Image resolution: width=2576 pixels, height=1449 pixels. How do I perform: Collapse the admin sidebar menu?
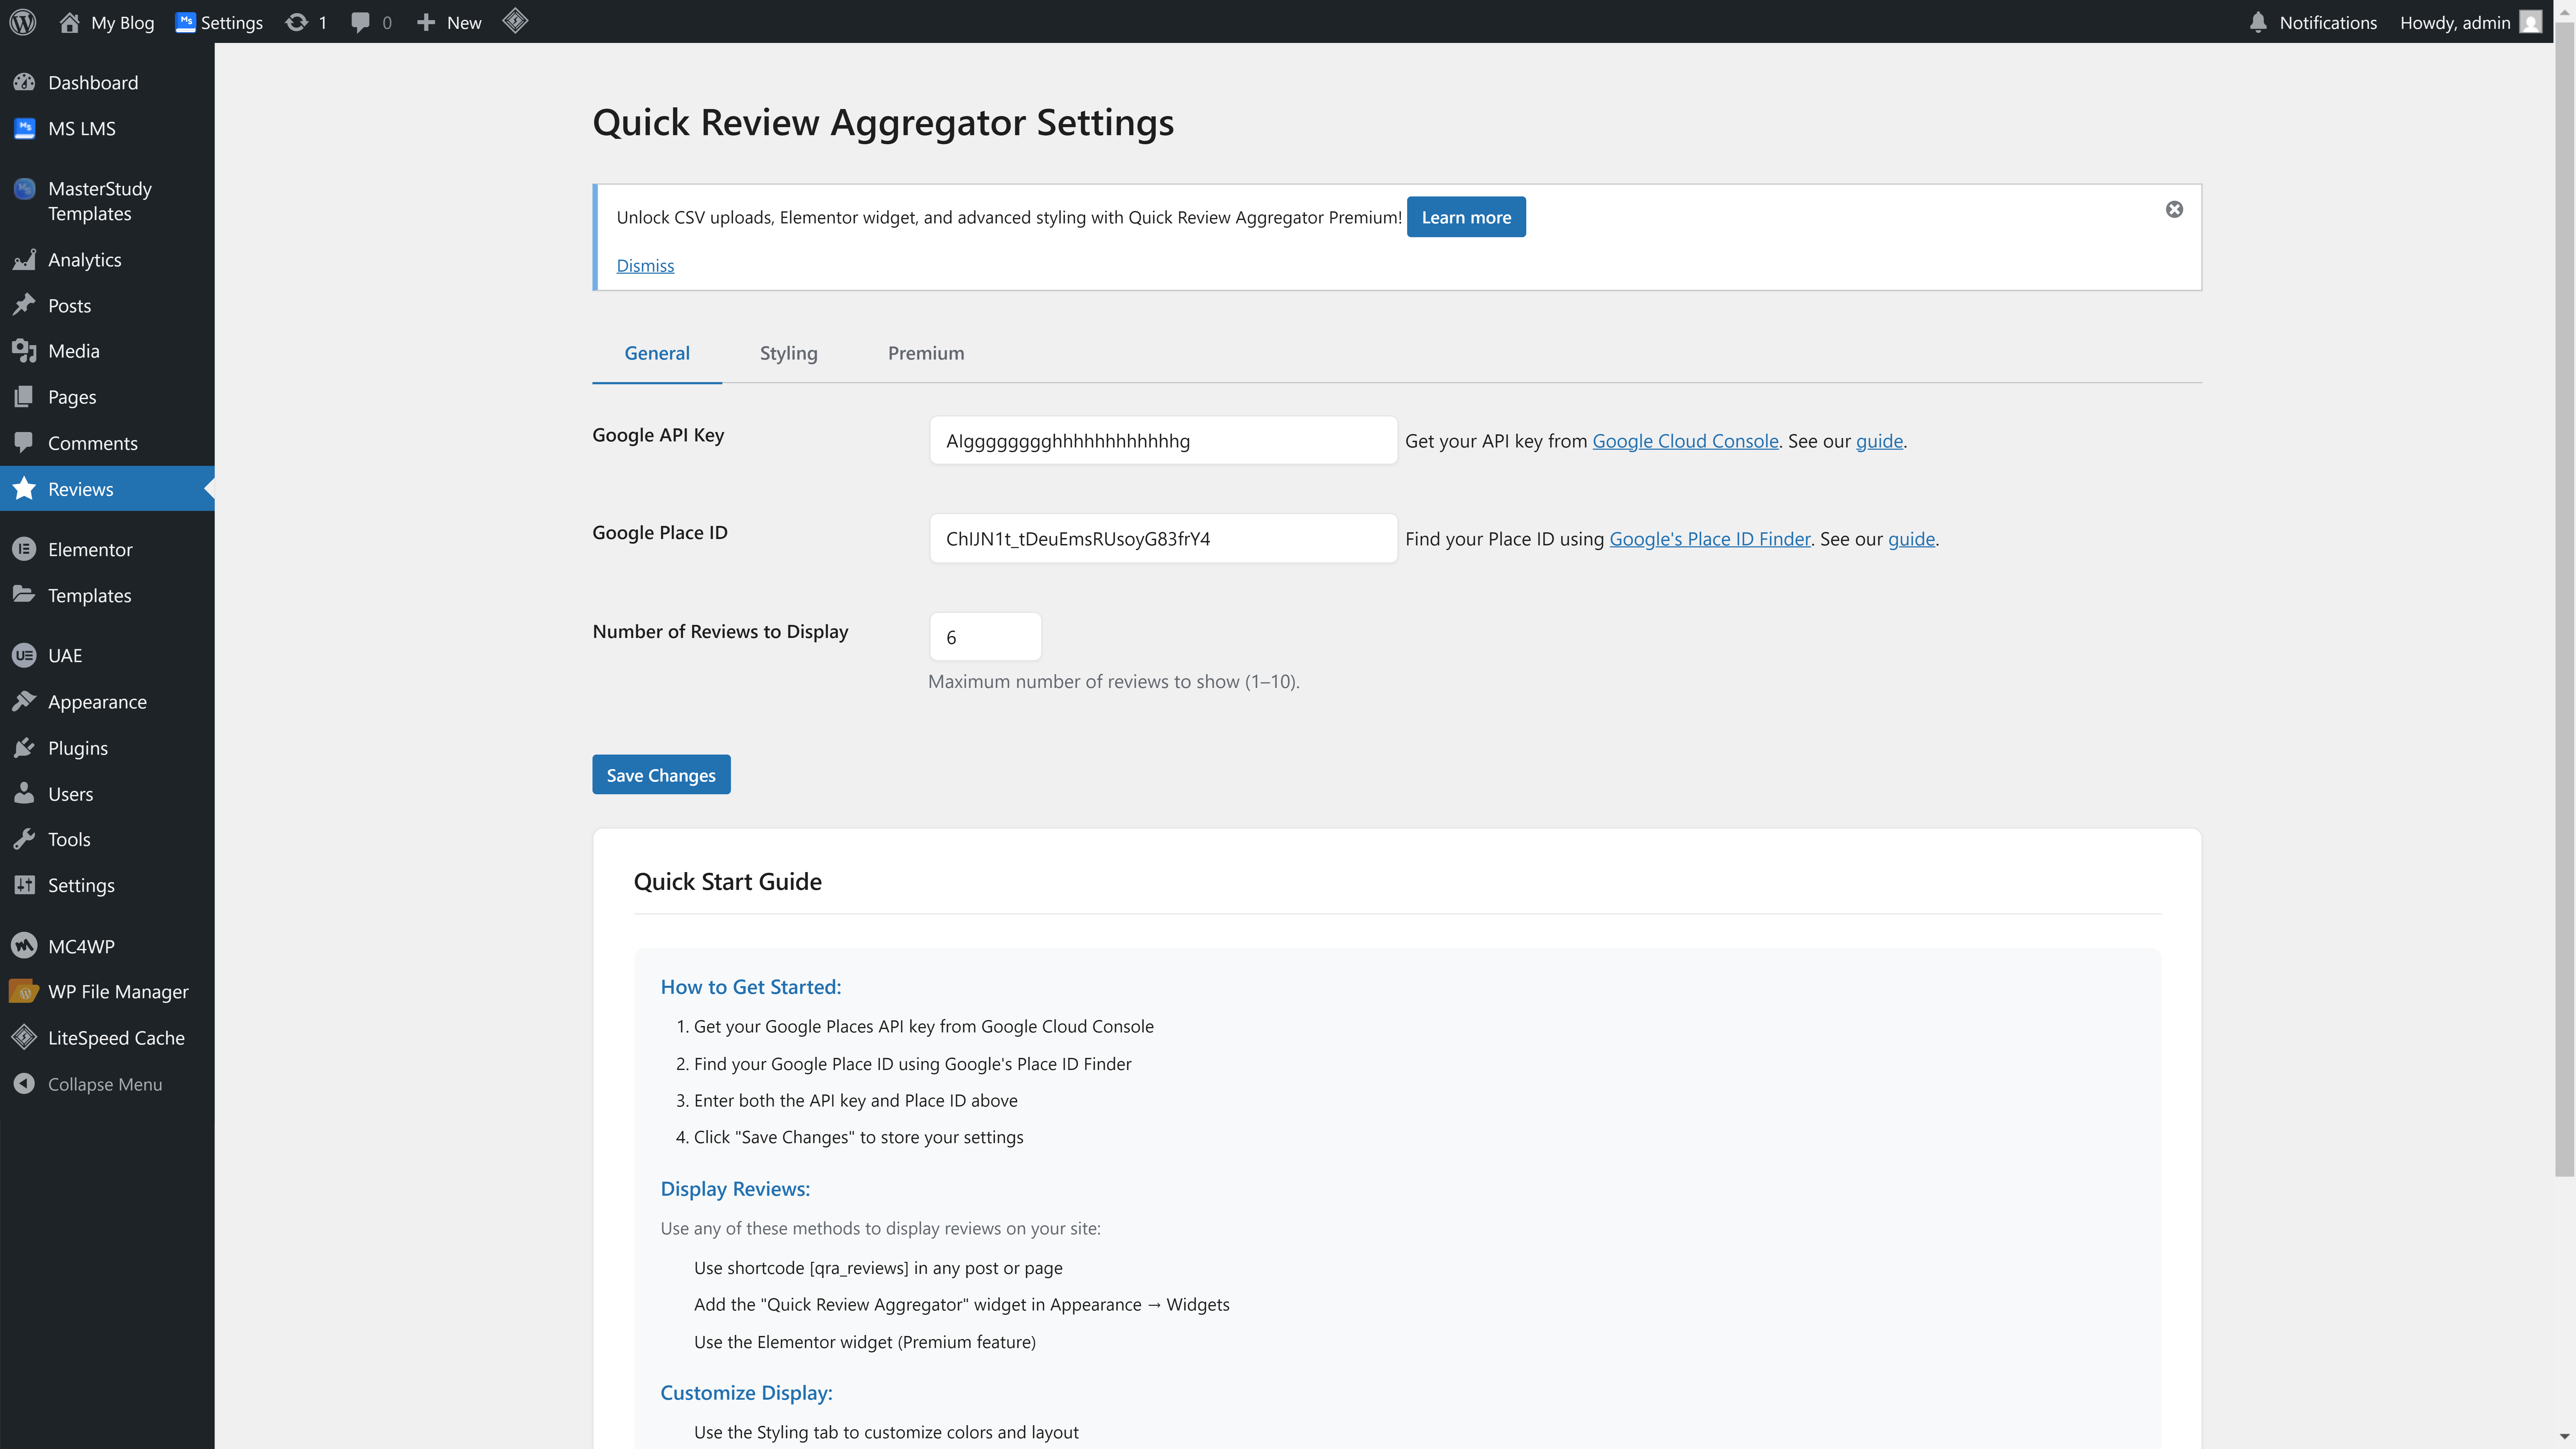tap(104, 1084)
